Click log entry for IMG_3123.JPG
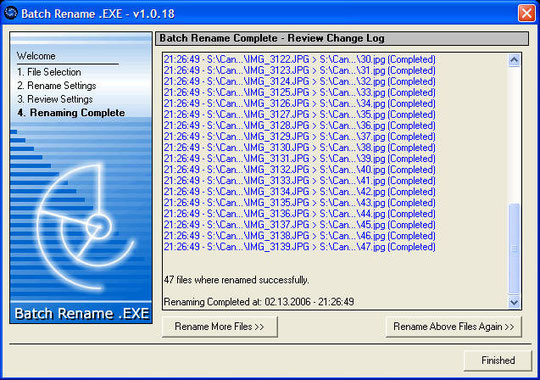540x380 pixels. [300, 70]
